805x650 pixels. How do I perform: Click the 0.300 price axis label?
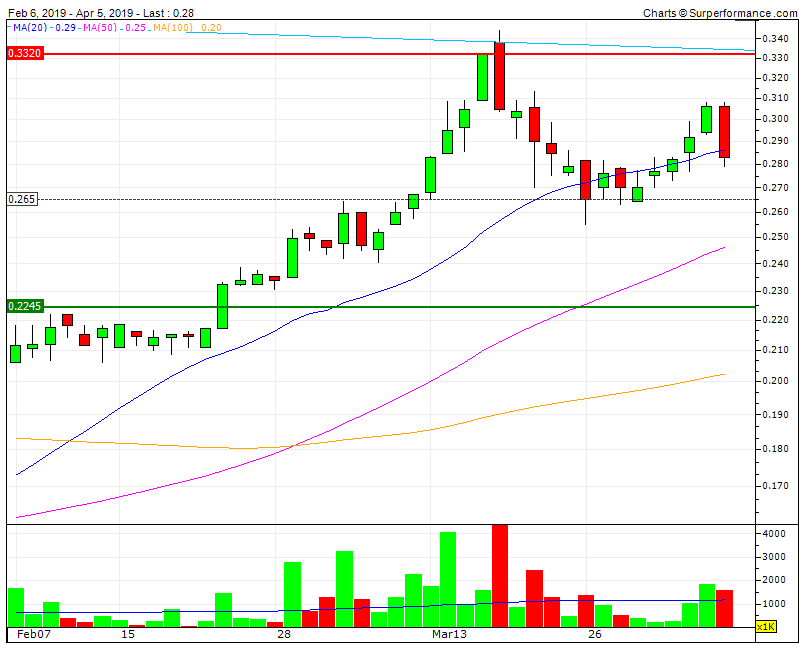(x=775, y=119)
